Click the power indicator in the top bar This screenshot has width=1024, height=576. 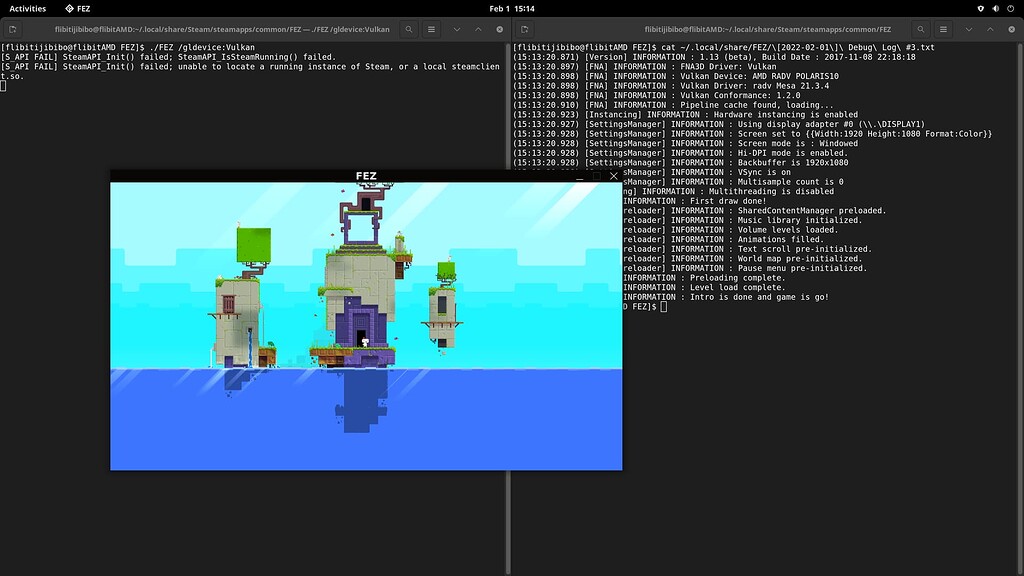(x=1011, y=8)
